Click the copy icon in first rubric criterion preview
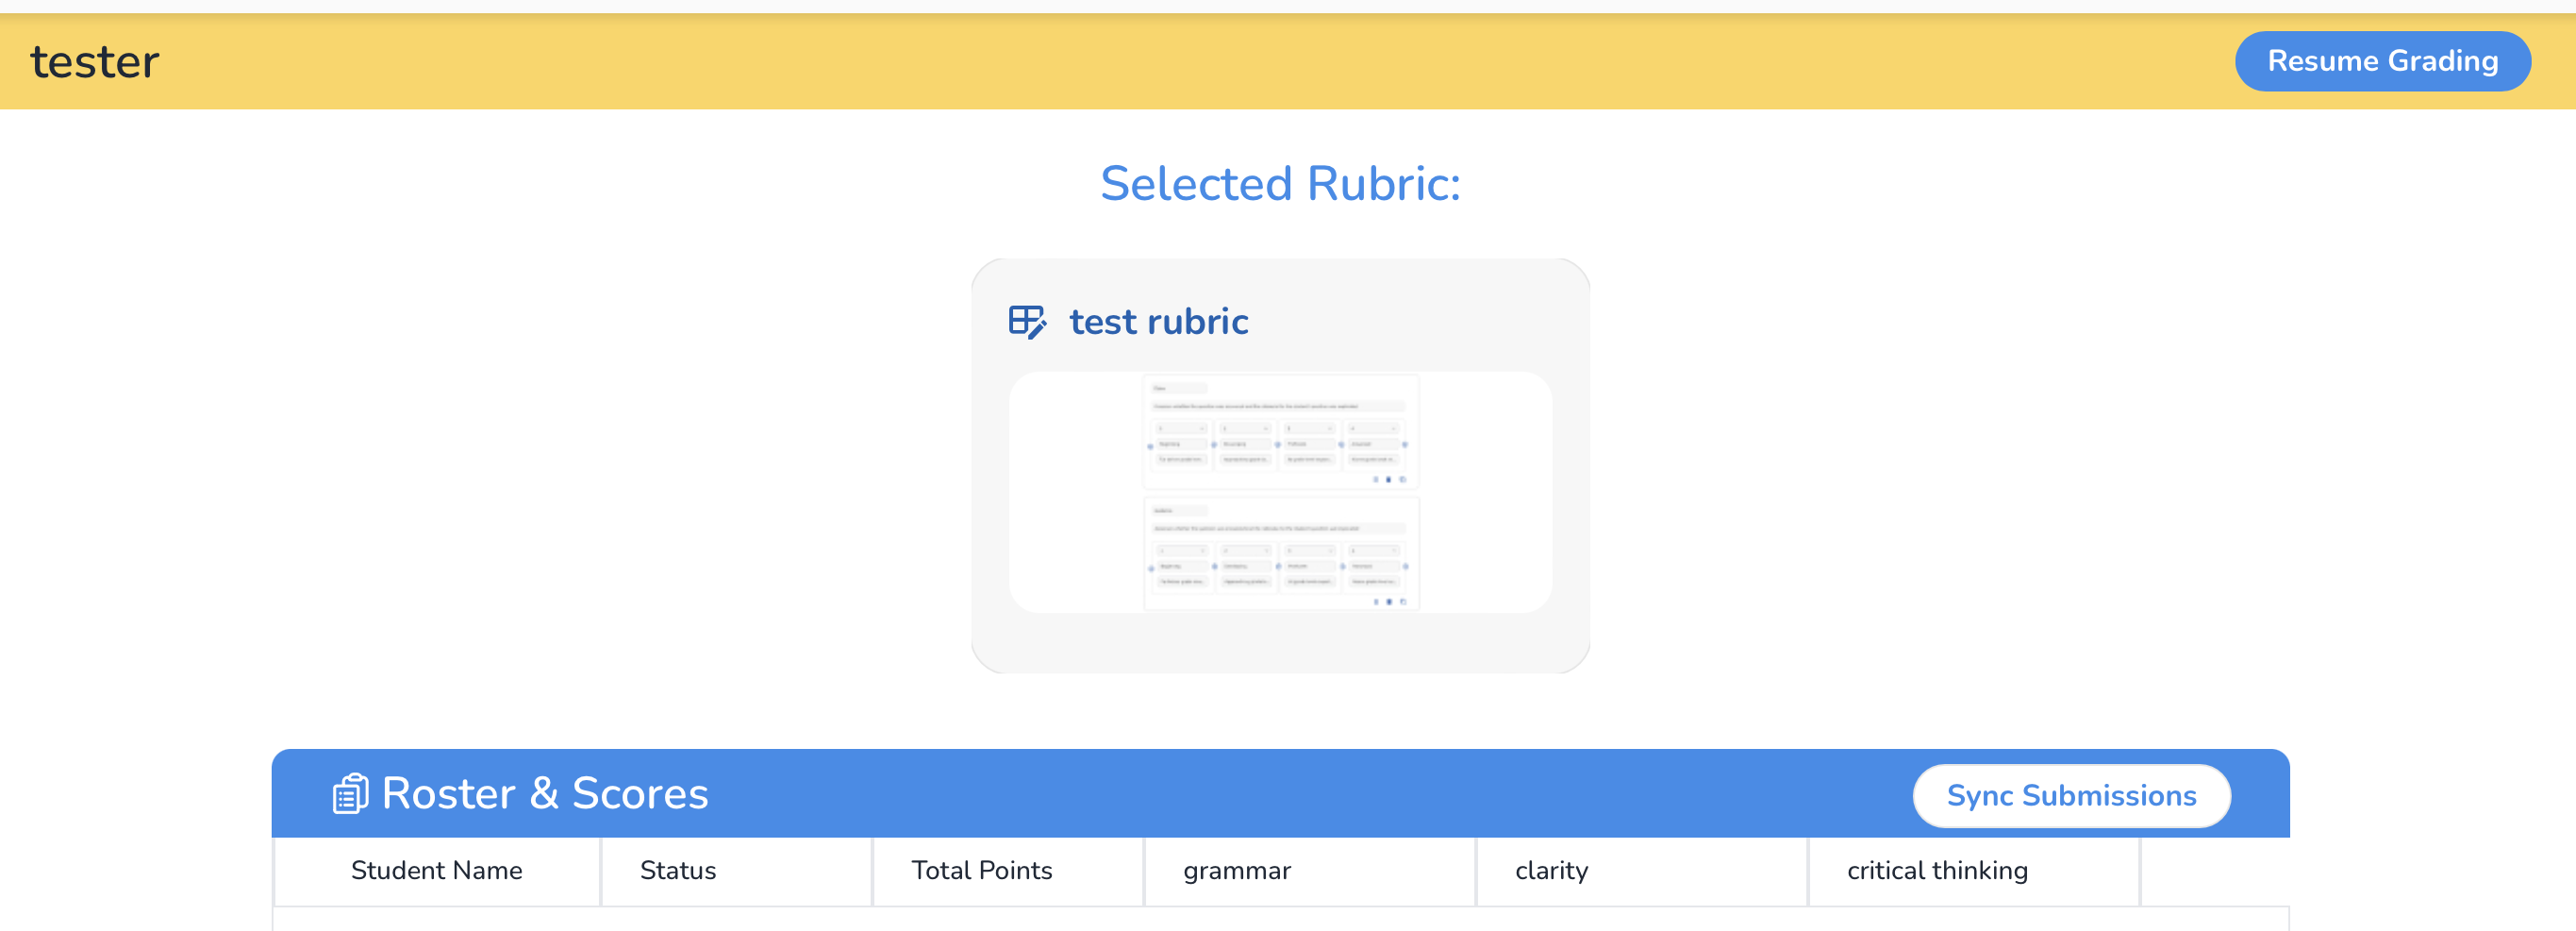2576x931 pixels. click(x=1402, y=479)
